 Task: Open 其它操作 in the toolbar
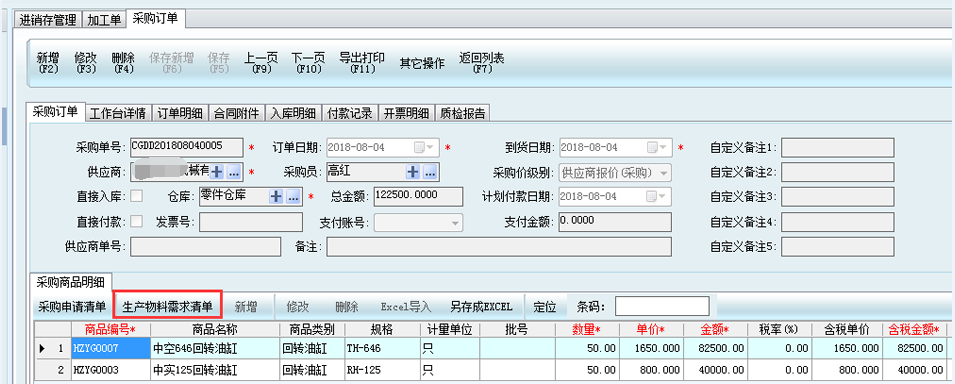click(x=422, y=63)
